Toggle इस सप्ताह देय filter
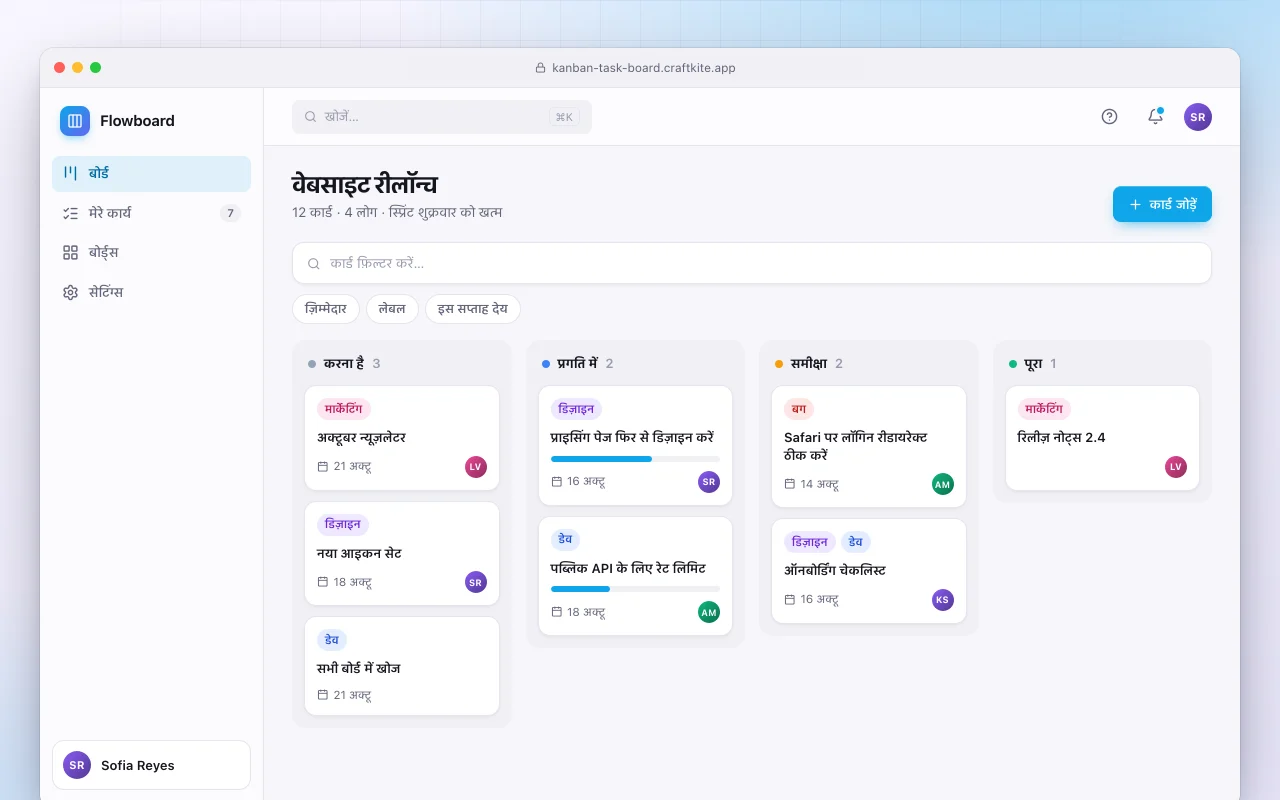1280x800 pixels. [x=473, y=309]
